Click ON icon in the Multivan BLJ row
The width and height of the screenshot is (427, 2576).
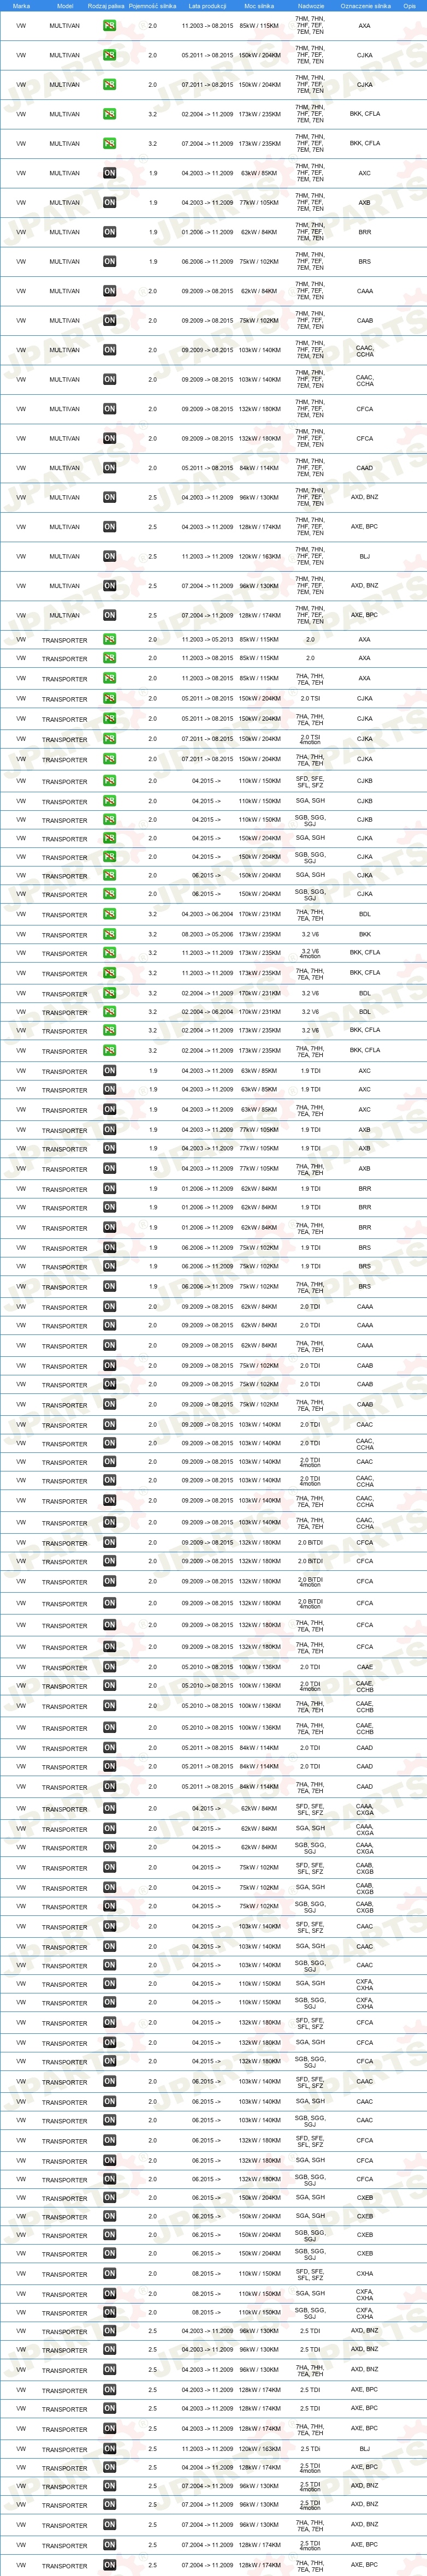pos(109,556)
